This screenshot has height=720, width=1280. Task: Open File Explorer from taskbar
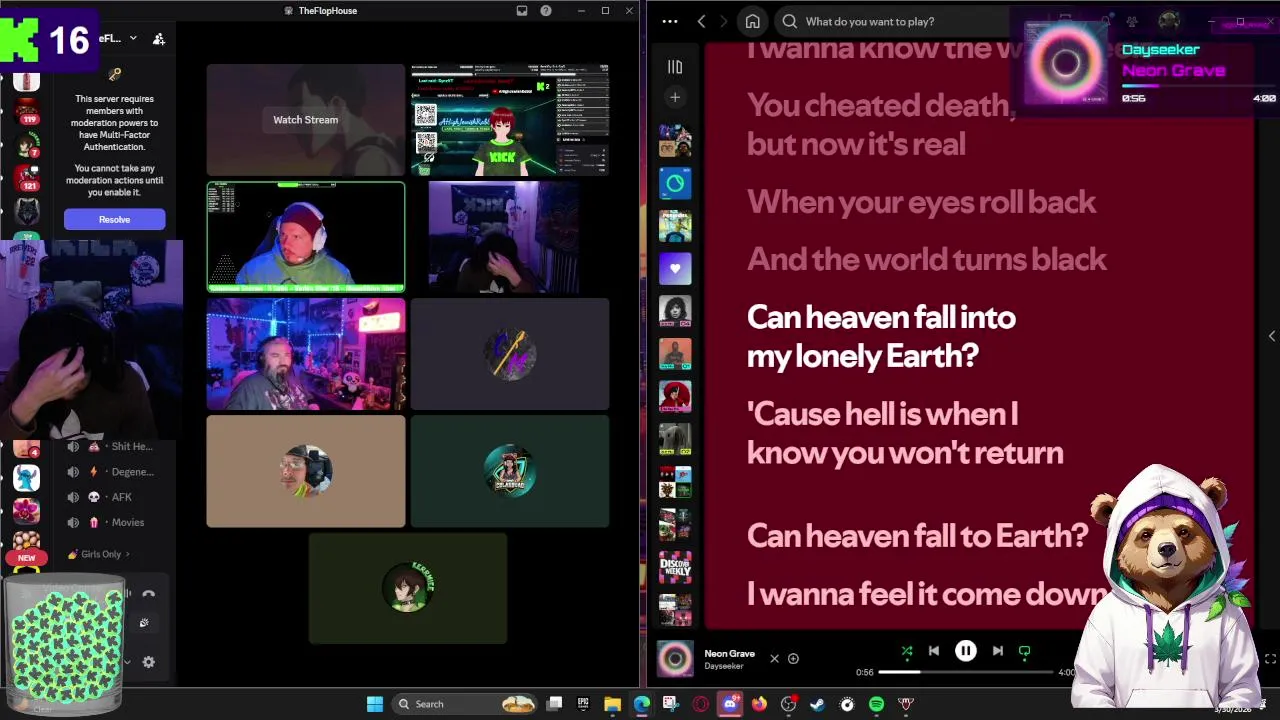tap(612, 704)
